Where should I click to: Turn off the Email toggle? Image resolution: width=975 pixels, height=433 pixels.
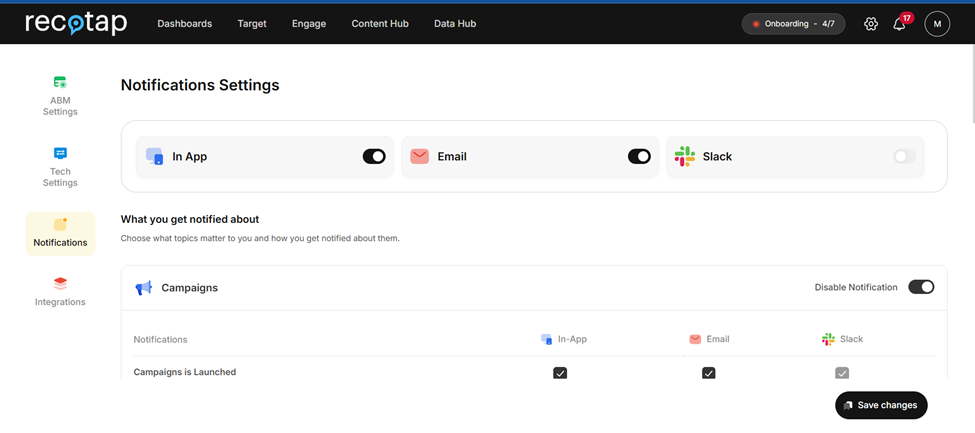click(639, 156)
